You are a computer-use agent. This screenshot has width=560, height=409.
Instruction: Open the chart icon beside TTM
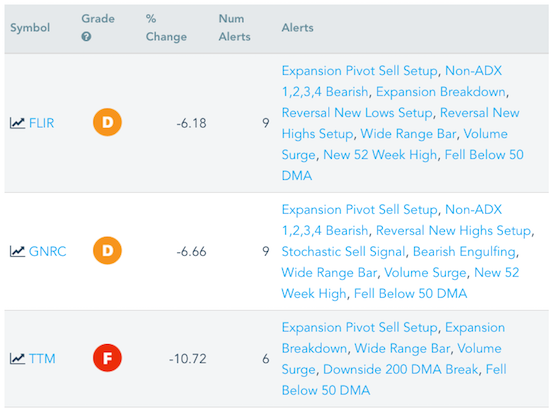[17, 358]
